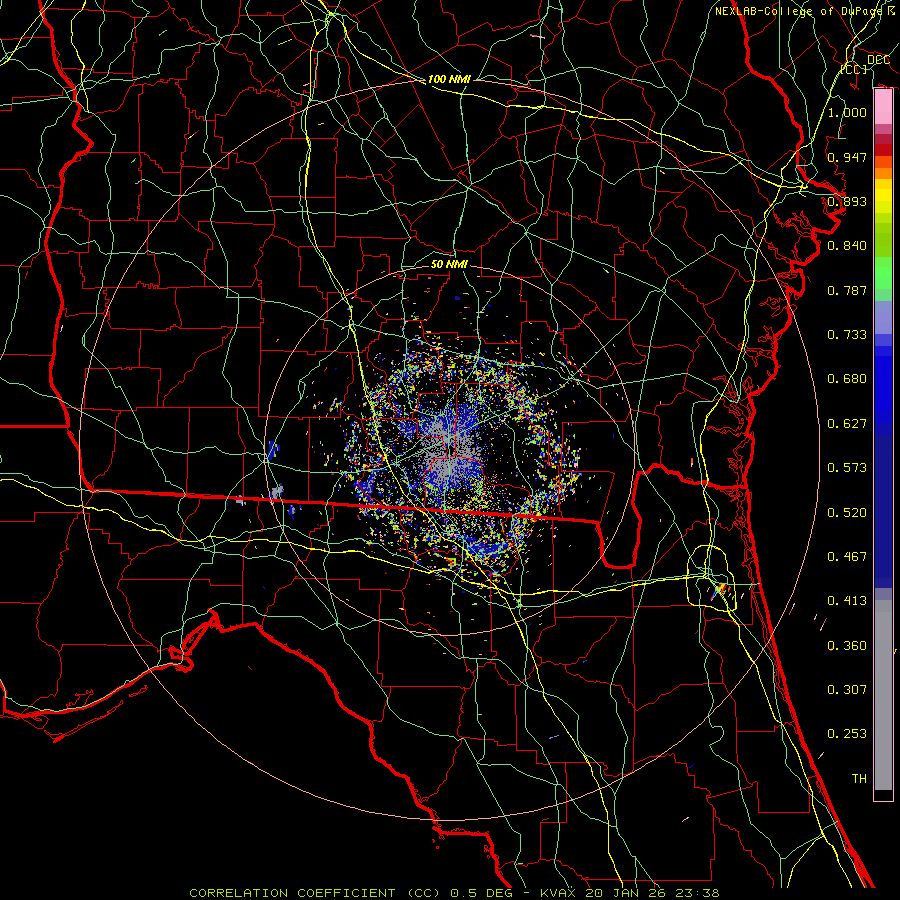Click the 0.413 scale value

point(847,601)
